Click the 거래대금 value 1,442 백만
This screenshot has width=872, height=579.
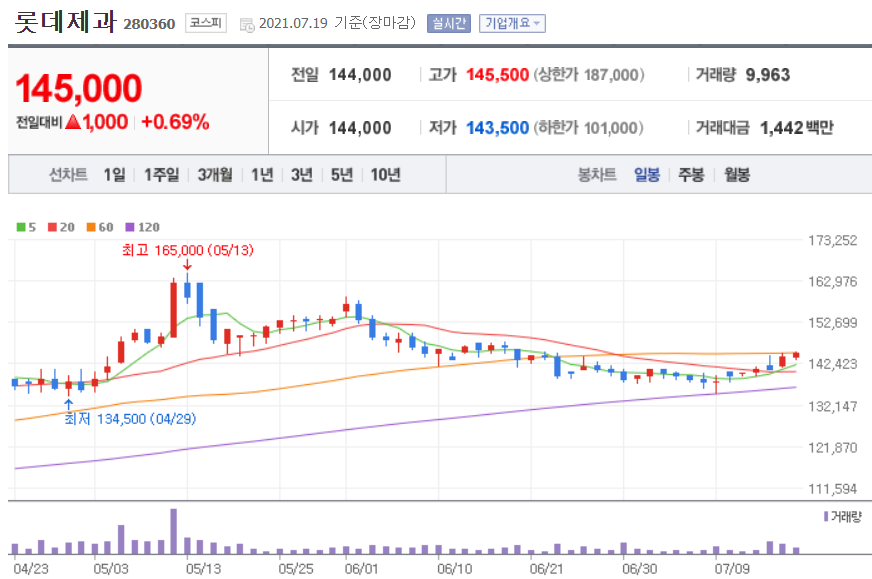tap(796, 128)
